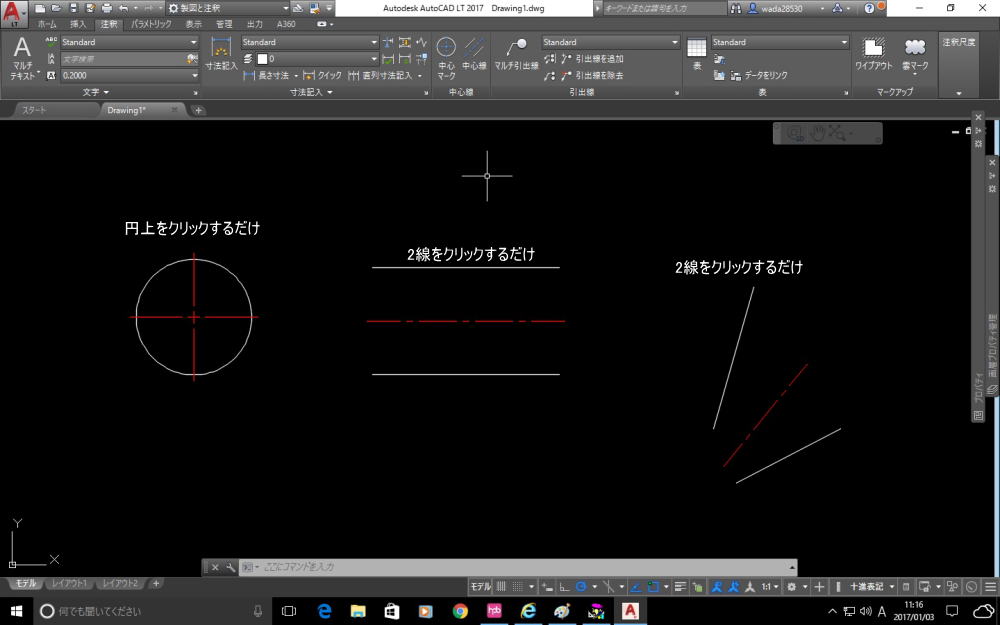Image resolution: width=1000 pixels, height=625 pixels.
Task: Switch to レイアウト1 layout tab
Action: 69,584
